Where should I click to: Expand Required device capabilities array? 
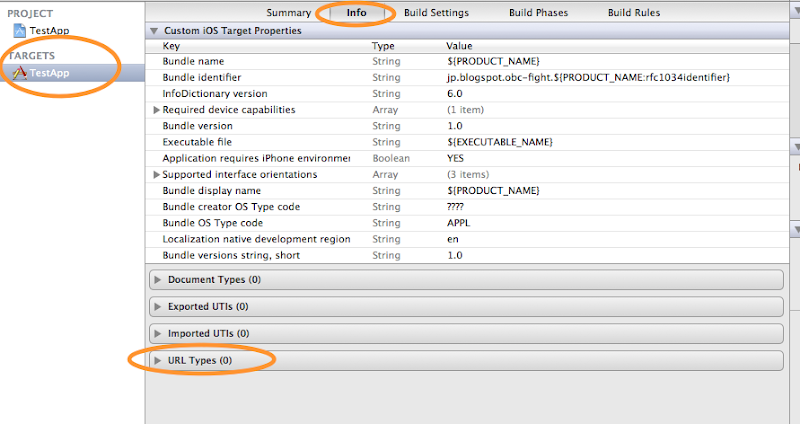coord(157,110)
